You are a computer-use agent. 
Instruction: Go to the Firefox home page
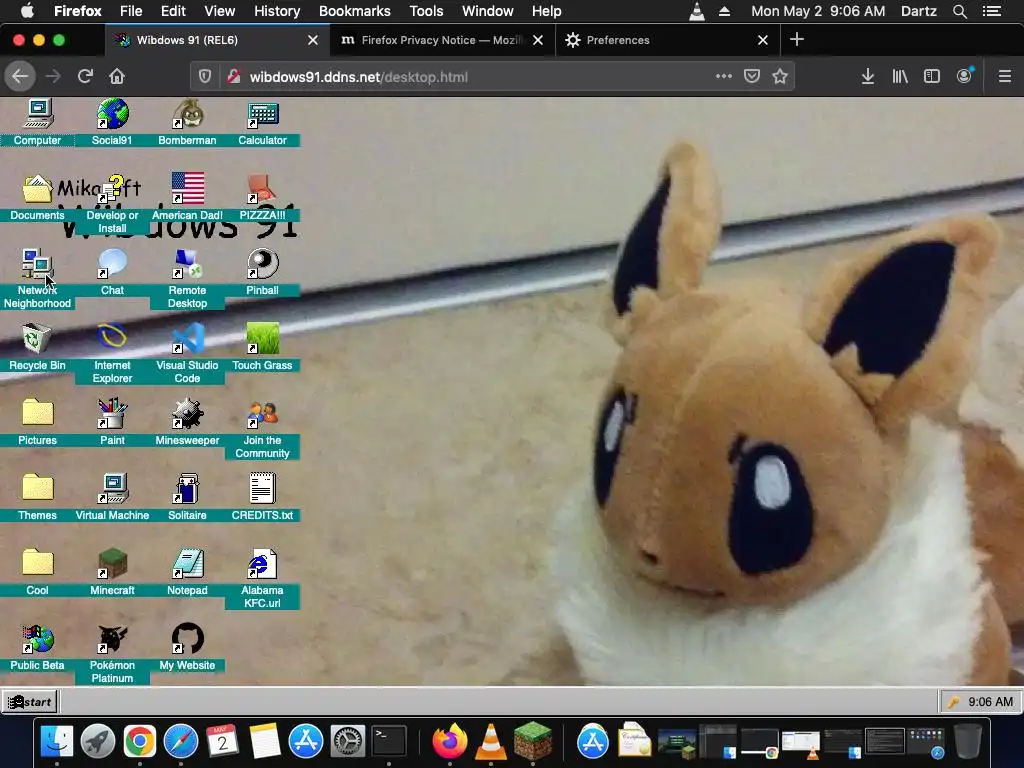coord(117,76)
